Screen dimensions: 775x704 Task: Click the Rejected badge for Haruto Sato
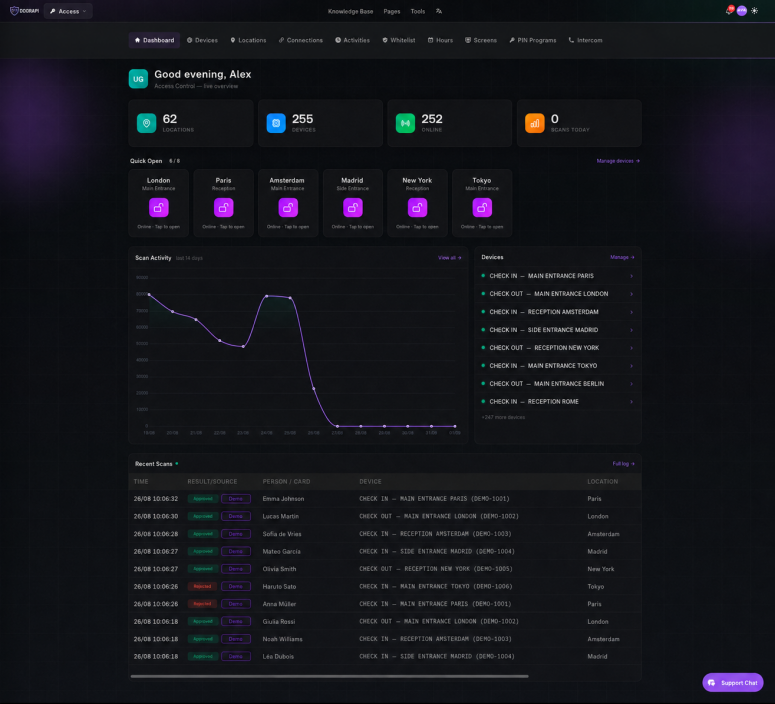(203, 586)
